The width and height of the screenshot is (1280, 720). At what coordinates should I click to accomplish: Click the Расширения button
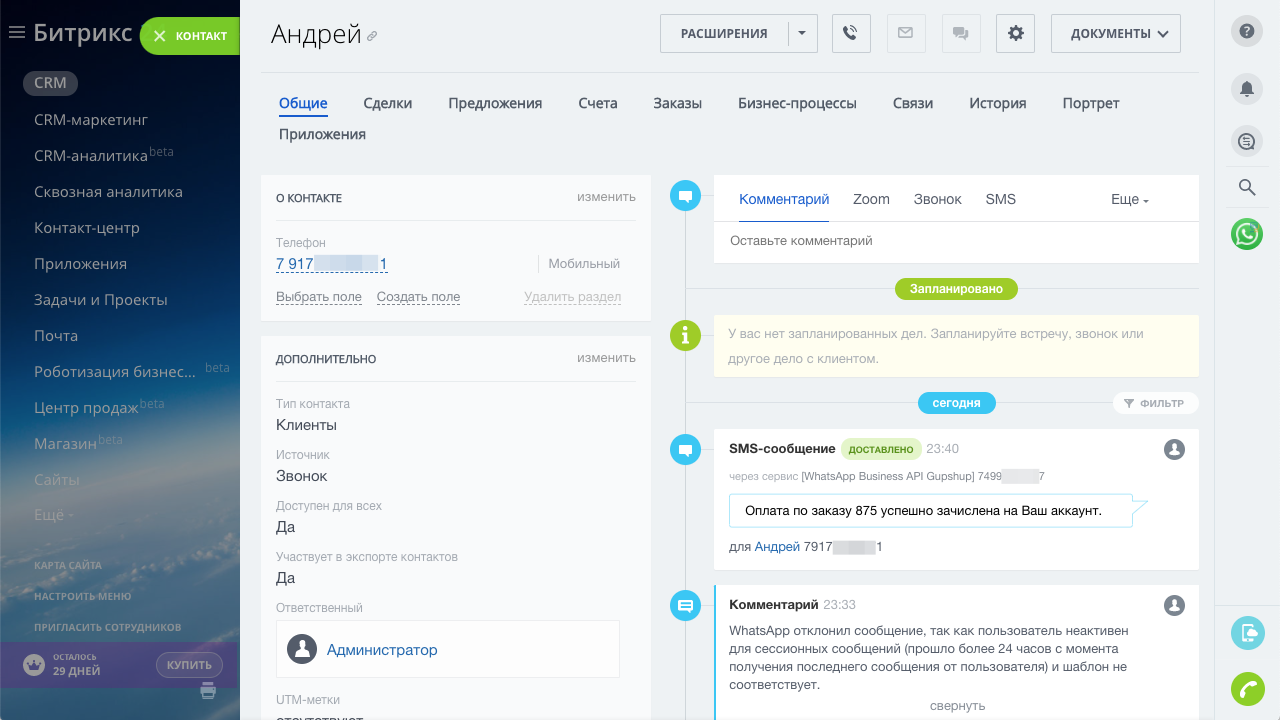point(724,33)
